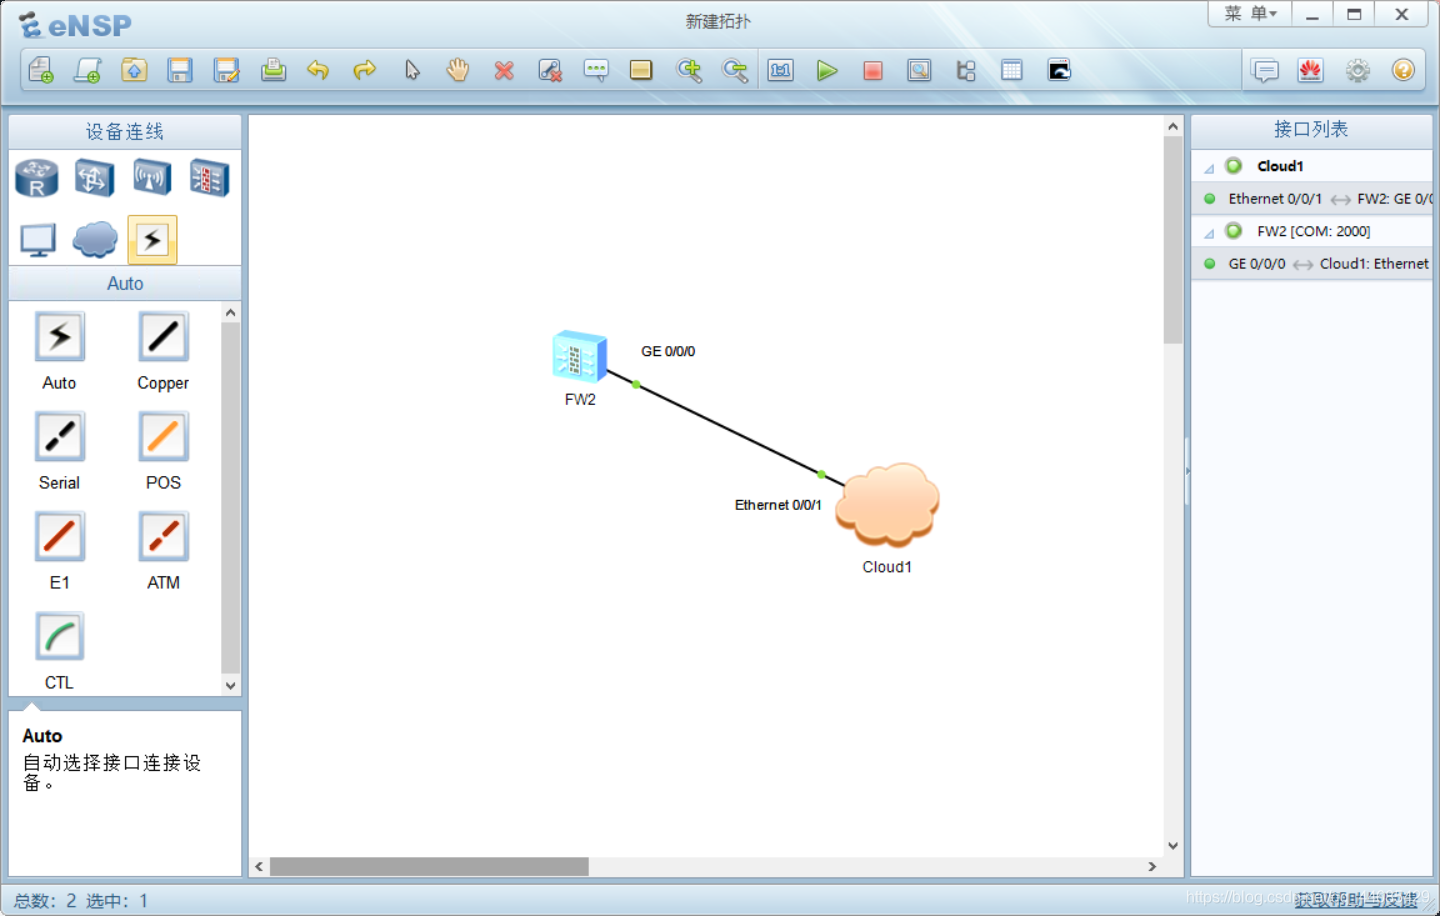Click cable panel scroll up arrow
Viewport: 1440px width, 916px height.
click(x=231, y=312)
